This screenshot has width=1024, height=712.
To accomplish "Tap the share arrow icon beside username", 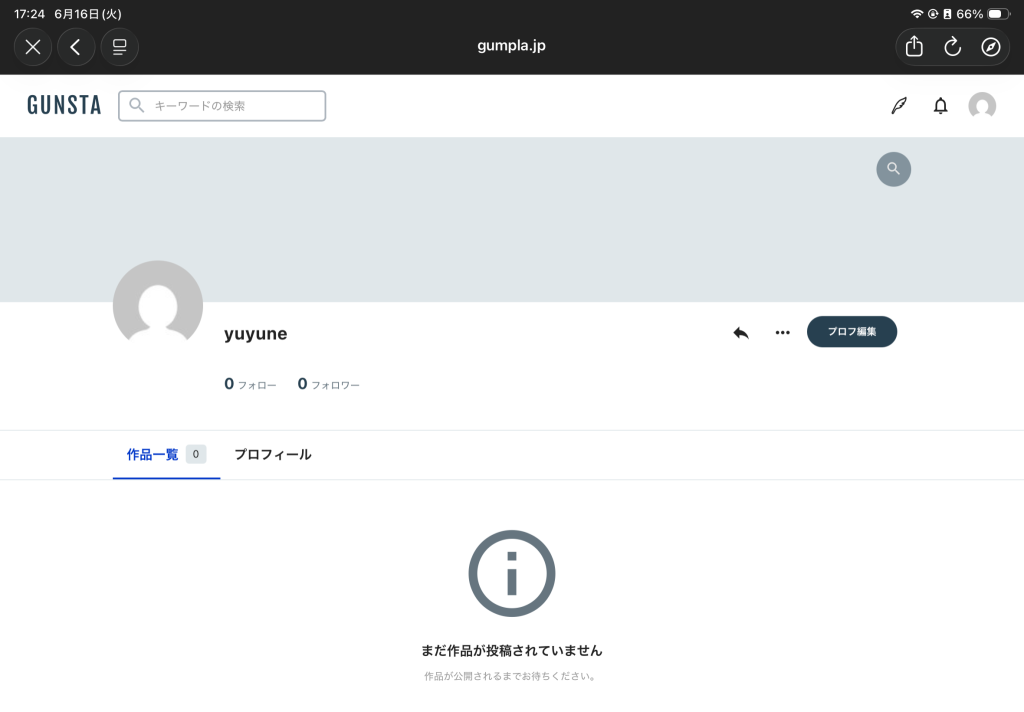I will (741, 333).
